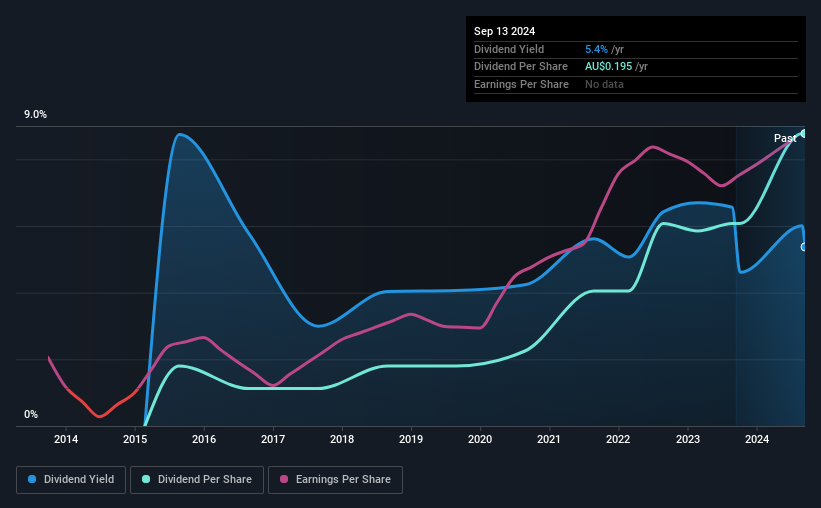Click the Dividend Per Share tooltip row label
This screenshot has width=821, height=508.
point(520,67)
